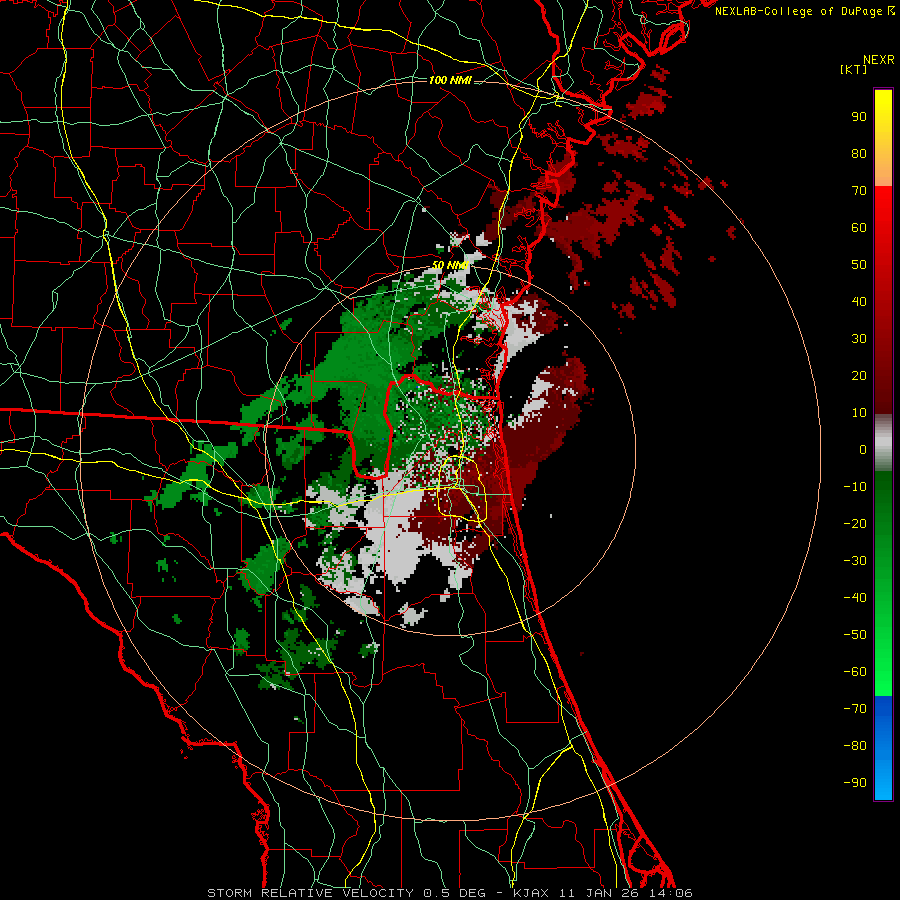
Task: Click the 90 value on the velocity scale
Action: coord(859,117)
